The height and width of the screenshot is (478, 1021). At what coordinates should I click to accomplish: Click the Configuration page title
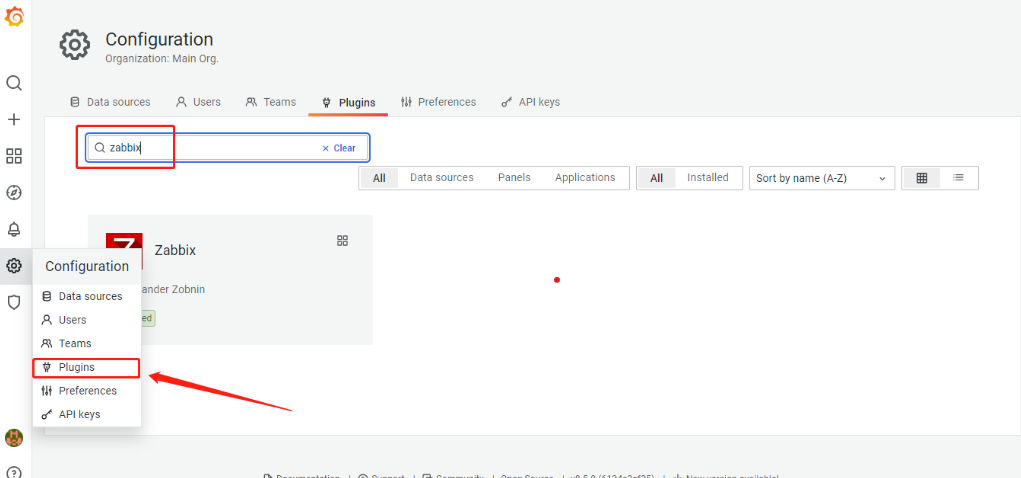click(x=159, y=39)
